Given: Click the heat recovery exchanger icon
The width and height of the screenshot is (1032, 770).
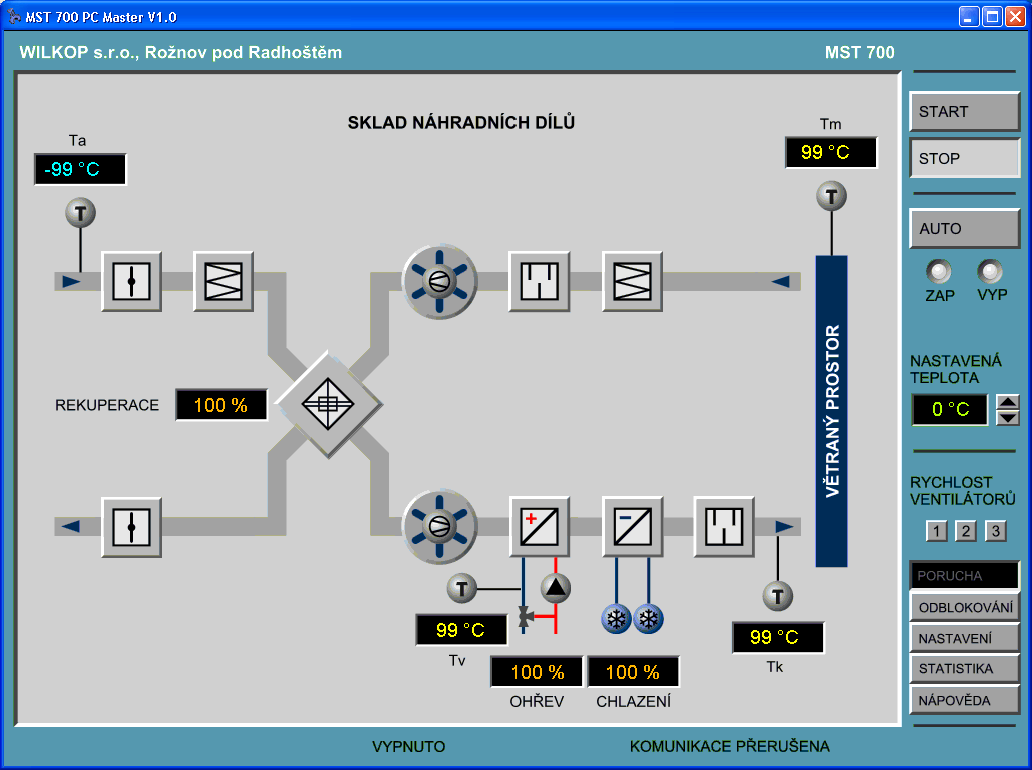Looking at the screenshot, I should (x=329, y=404).
